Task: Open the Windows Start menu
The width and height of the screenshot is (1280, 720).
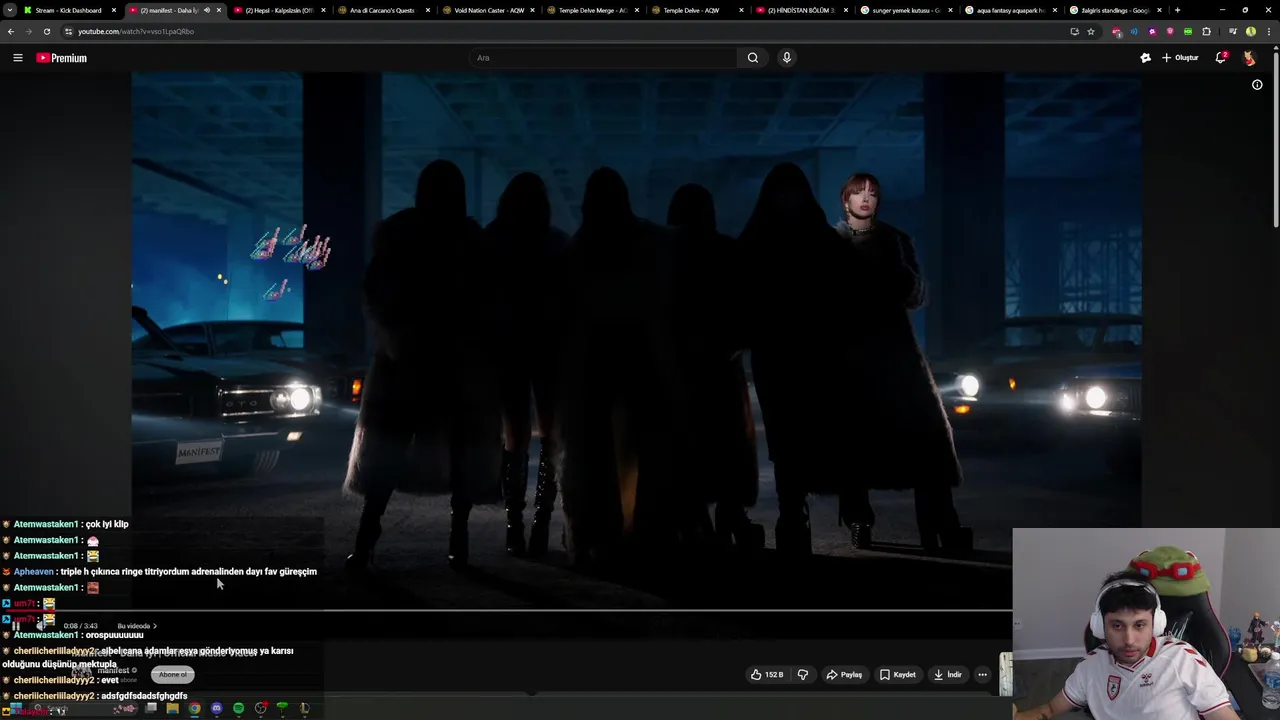Action: [x=16, y=709]
